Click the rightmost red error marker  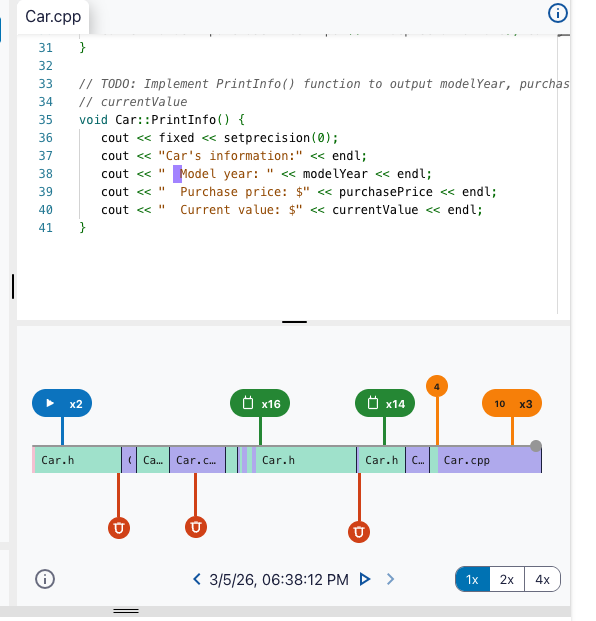click(359, 532)
